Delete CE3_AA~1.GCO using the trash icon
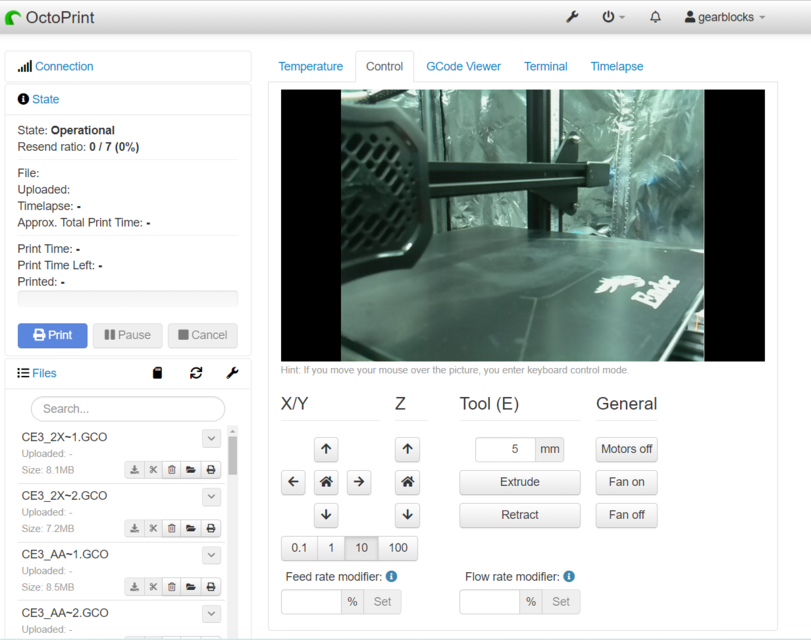 [x=172, y=587]
